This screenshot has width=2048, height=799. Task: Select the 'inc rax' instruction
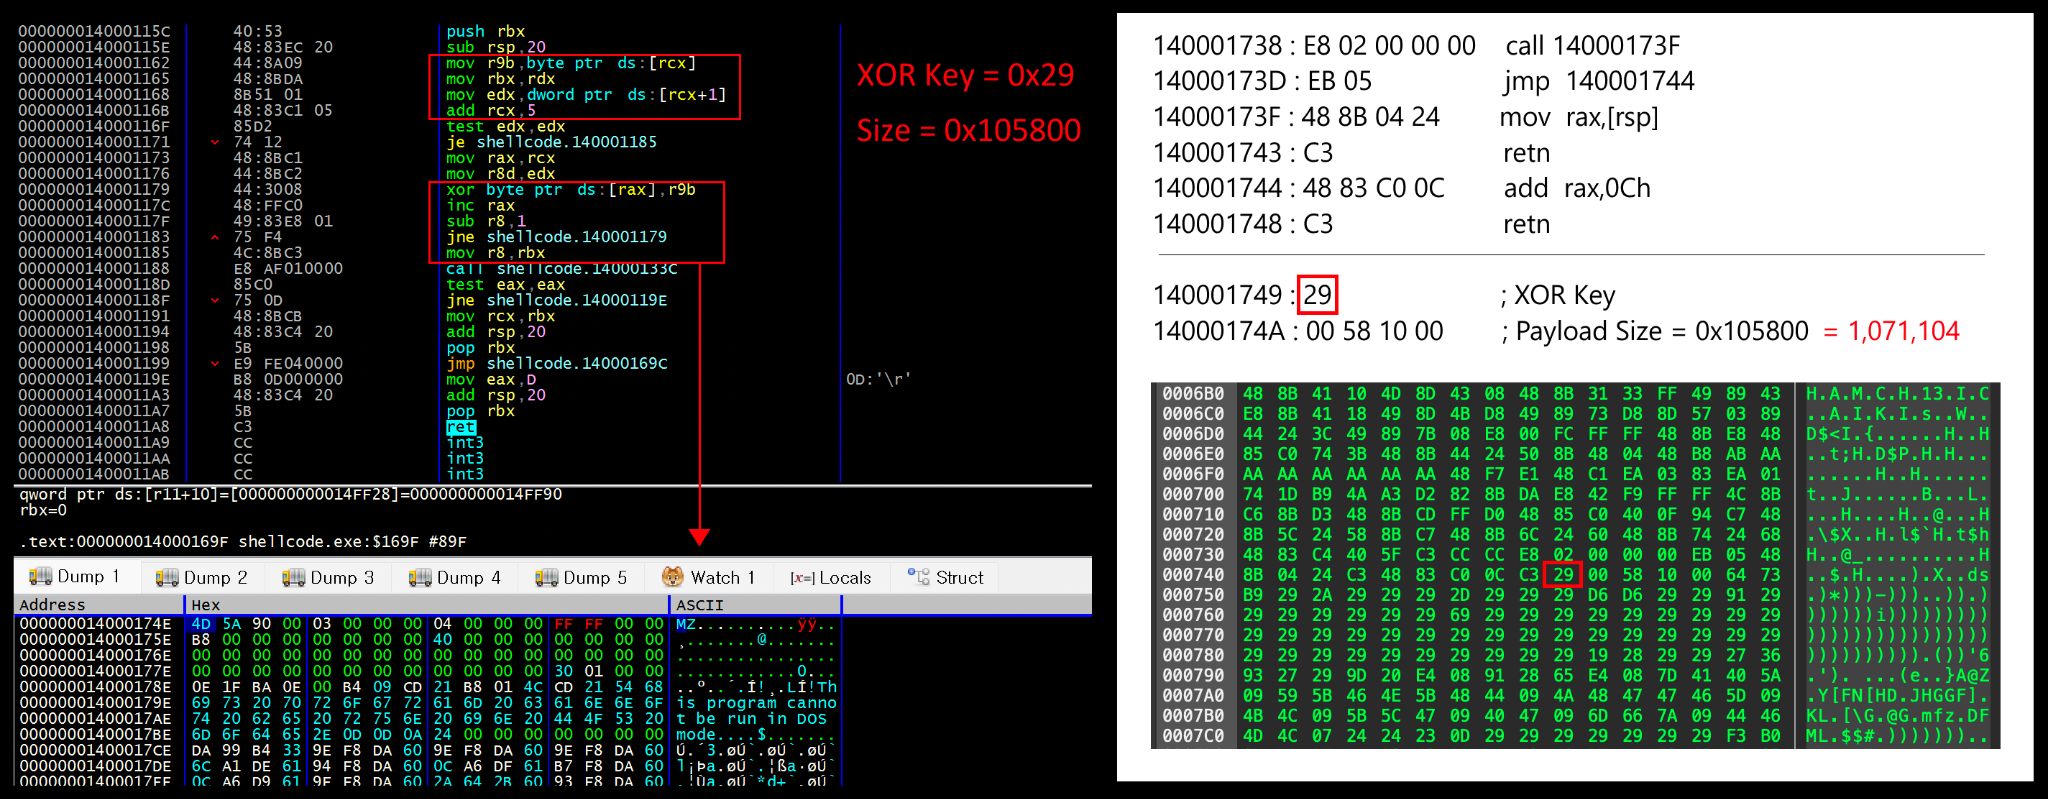coord(481,205)
